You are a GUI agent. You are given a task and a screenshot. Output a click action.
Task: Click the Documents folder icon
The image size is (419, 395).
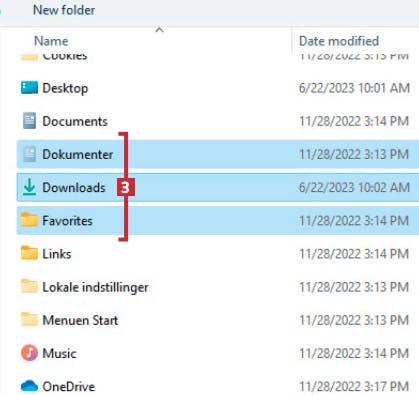tap(29, 121)
